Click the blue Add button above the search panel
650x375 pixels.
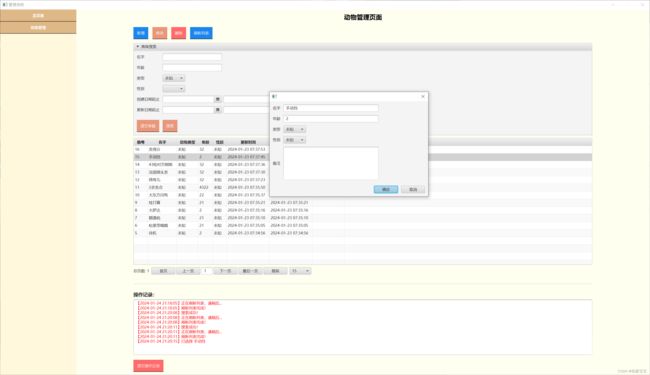(x=141, y=33)
